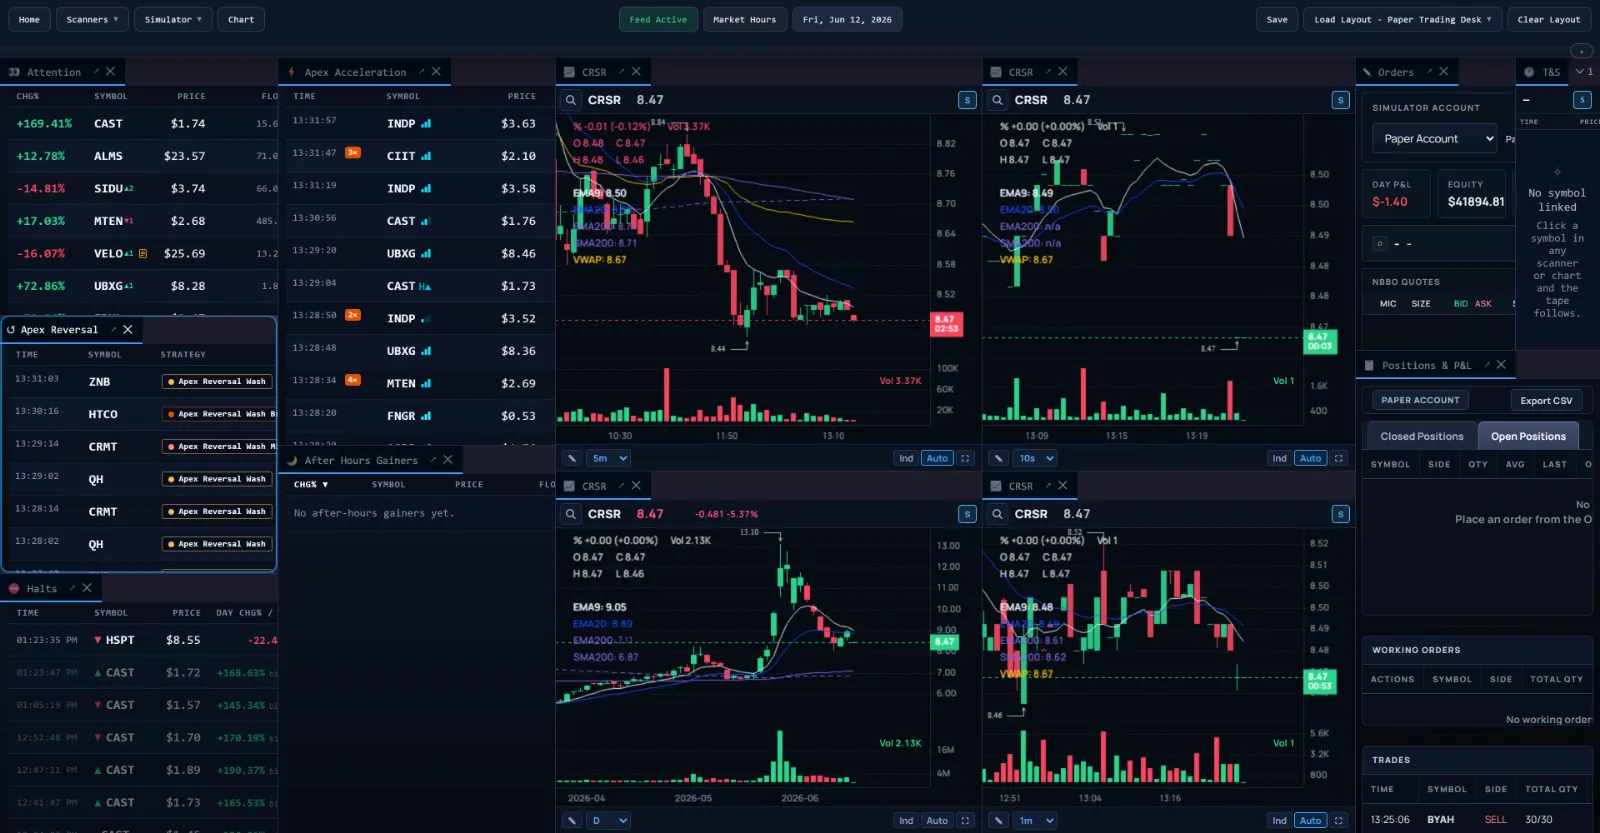Toggle Auto scaling on the 1m chart
The width and height of the screenshot is (1600, 833).
coord(1310,820)
